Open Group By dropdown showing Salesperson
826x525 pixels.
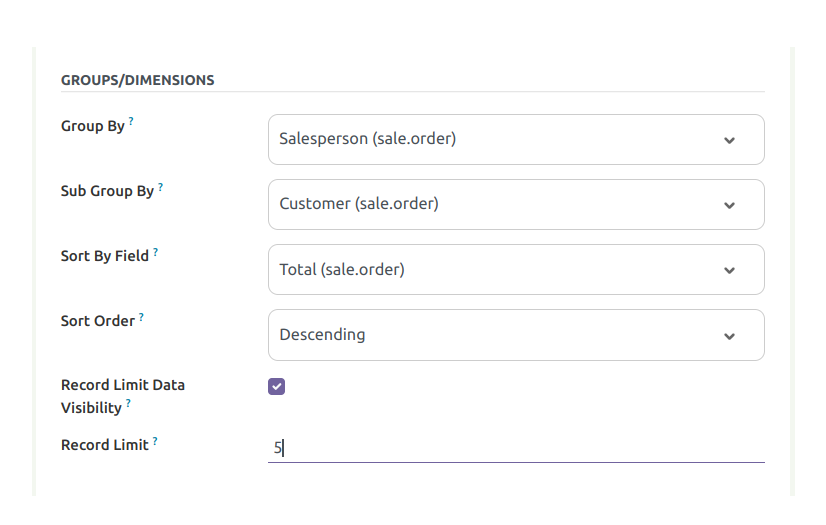tap(500, 139)
